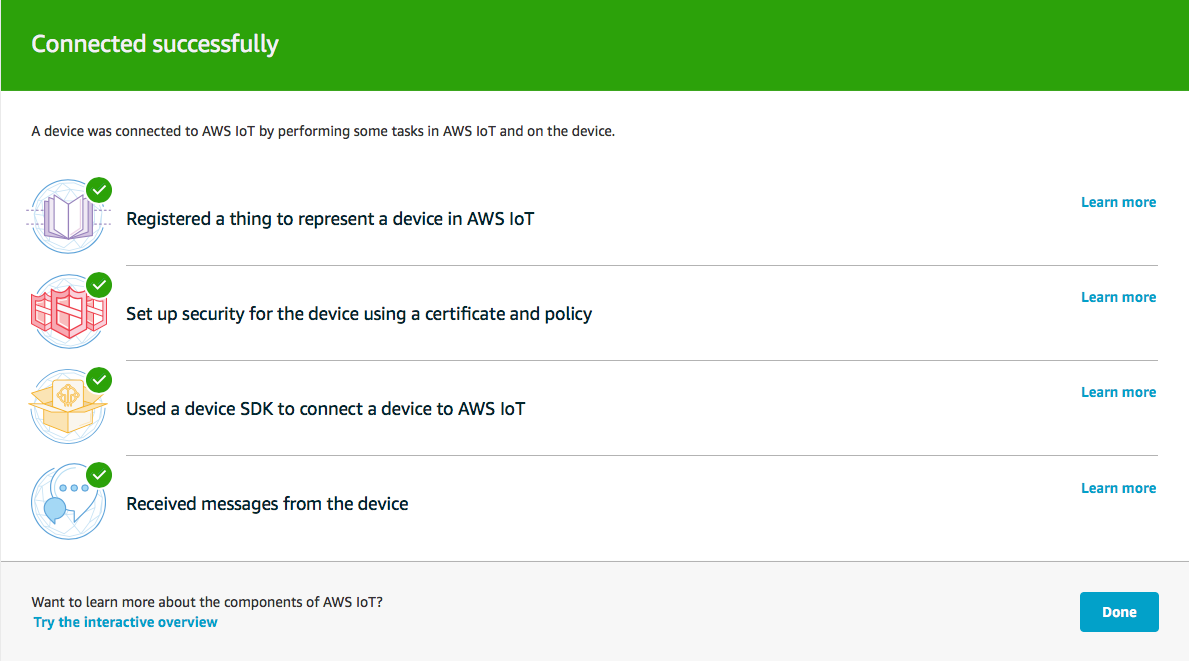Click green checkmark on security icon
This screenshot has height=661, width=1189.
click(99, 285)
